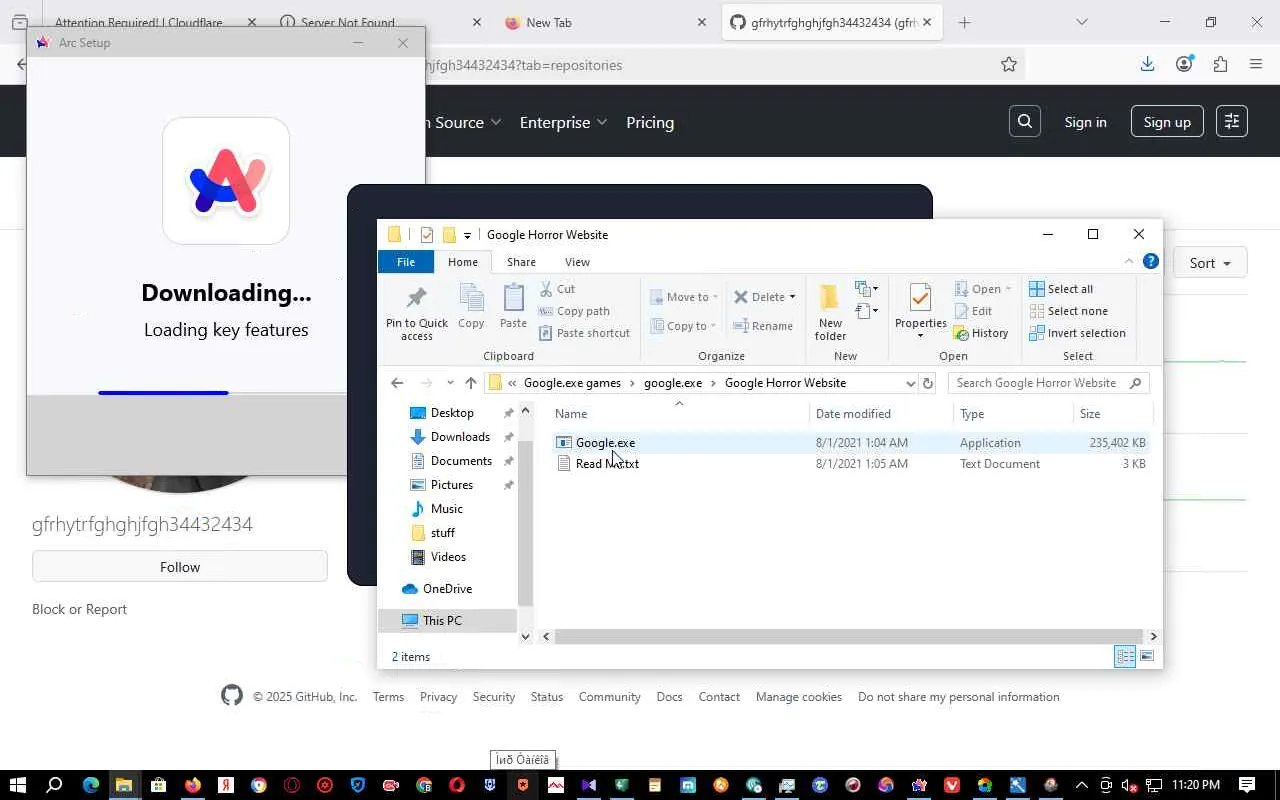Open the Easy access dropdown icon

coord(866,312)
